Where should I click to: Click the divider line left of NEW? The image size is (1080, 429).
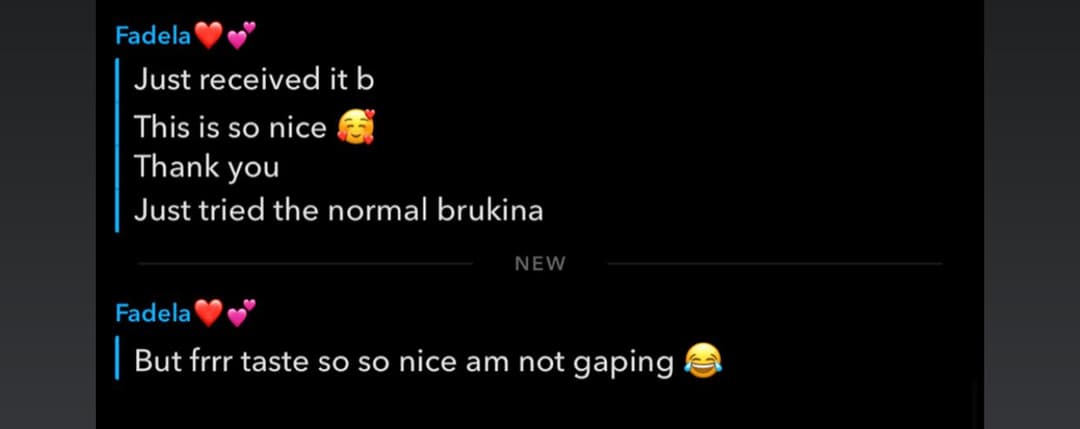coord(305,264)
